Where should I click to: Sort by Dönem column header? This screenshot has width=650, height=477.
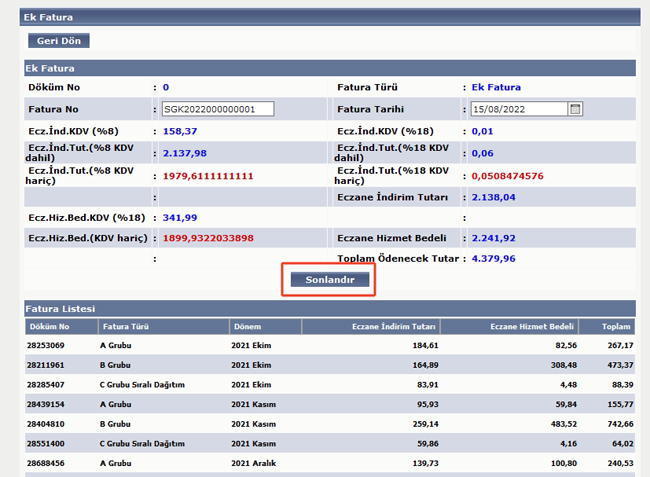click(266, 327)
